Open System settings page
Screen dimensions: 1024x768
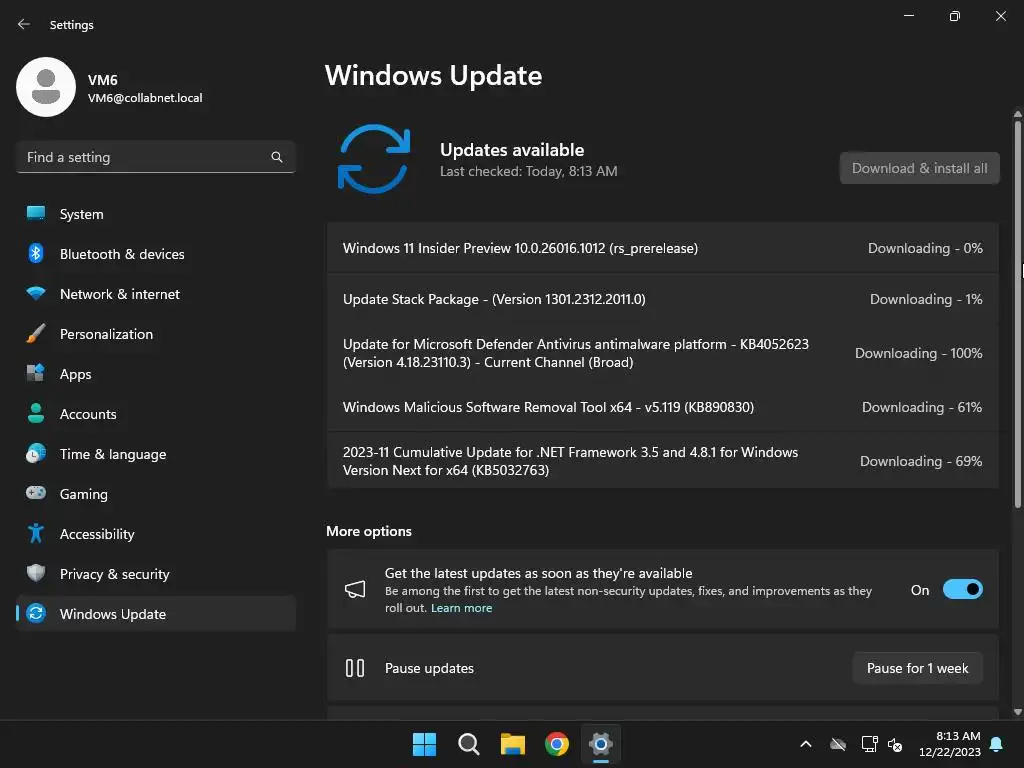coord(155,214)
